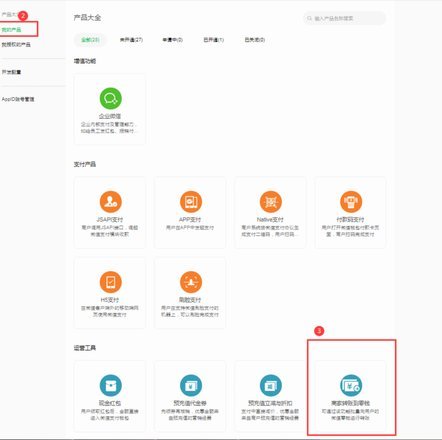Image resolution: width=442 pixels, height=440 pixels.
Task: Click the description text under Native支付
Action: [270, 231]
